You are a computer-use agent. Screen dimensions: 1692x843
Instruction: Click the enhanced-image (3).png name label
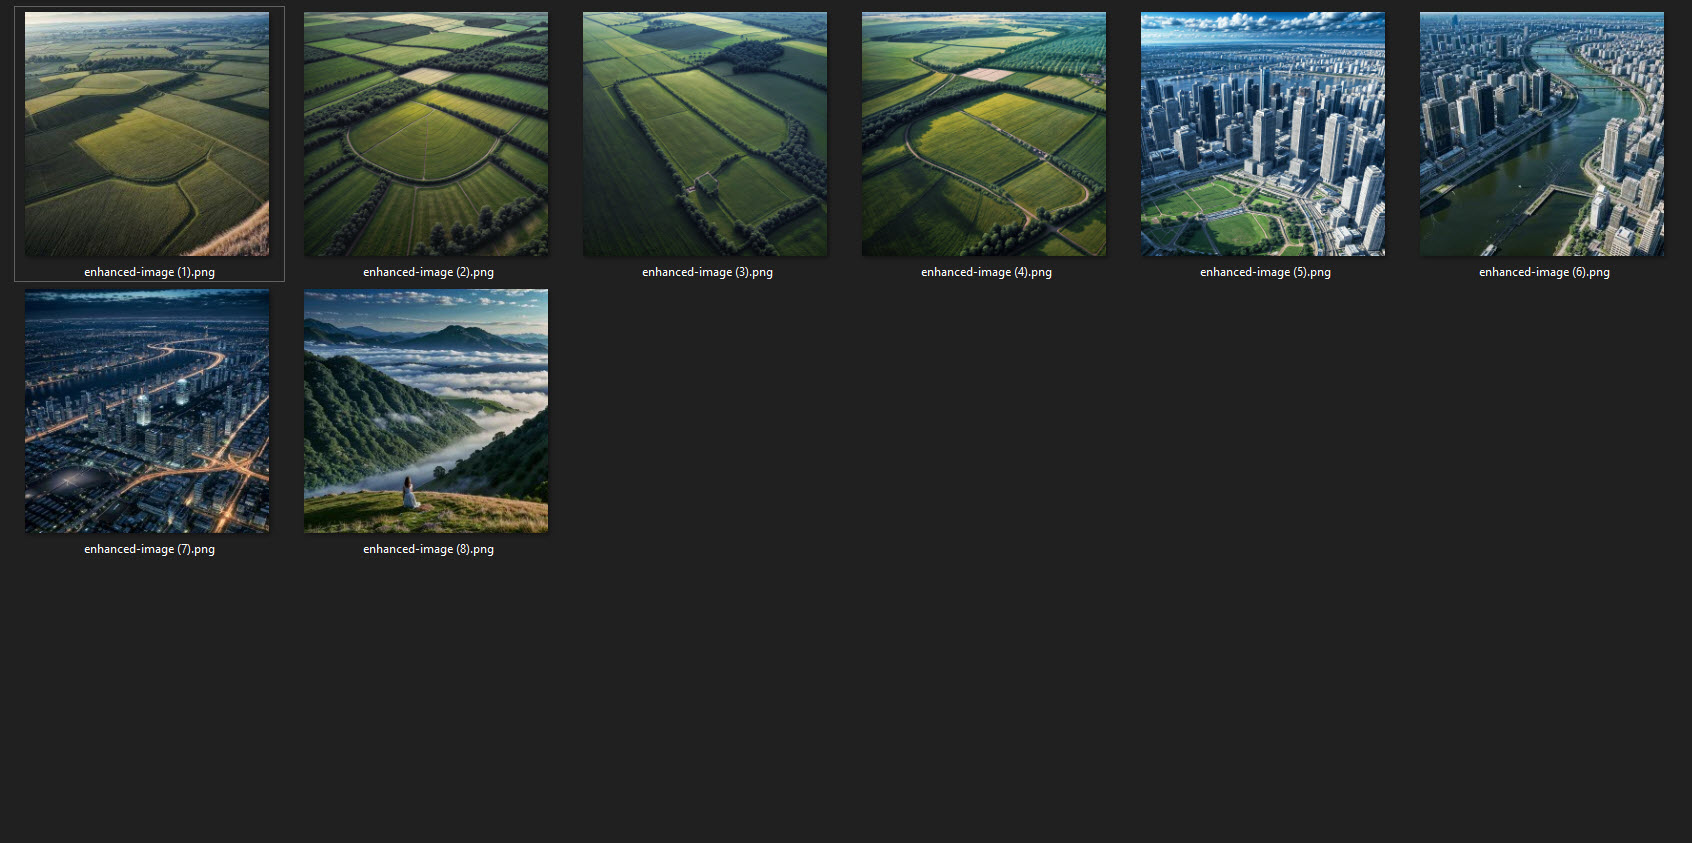707,272
